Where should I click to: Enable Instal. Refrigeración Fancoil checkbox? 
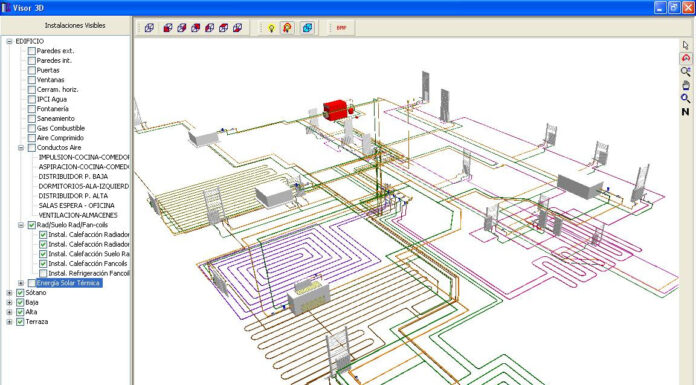click(x=43, y=274)
